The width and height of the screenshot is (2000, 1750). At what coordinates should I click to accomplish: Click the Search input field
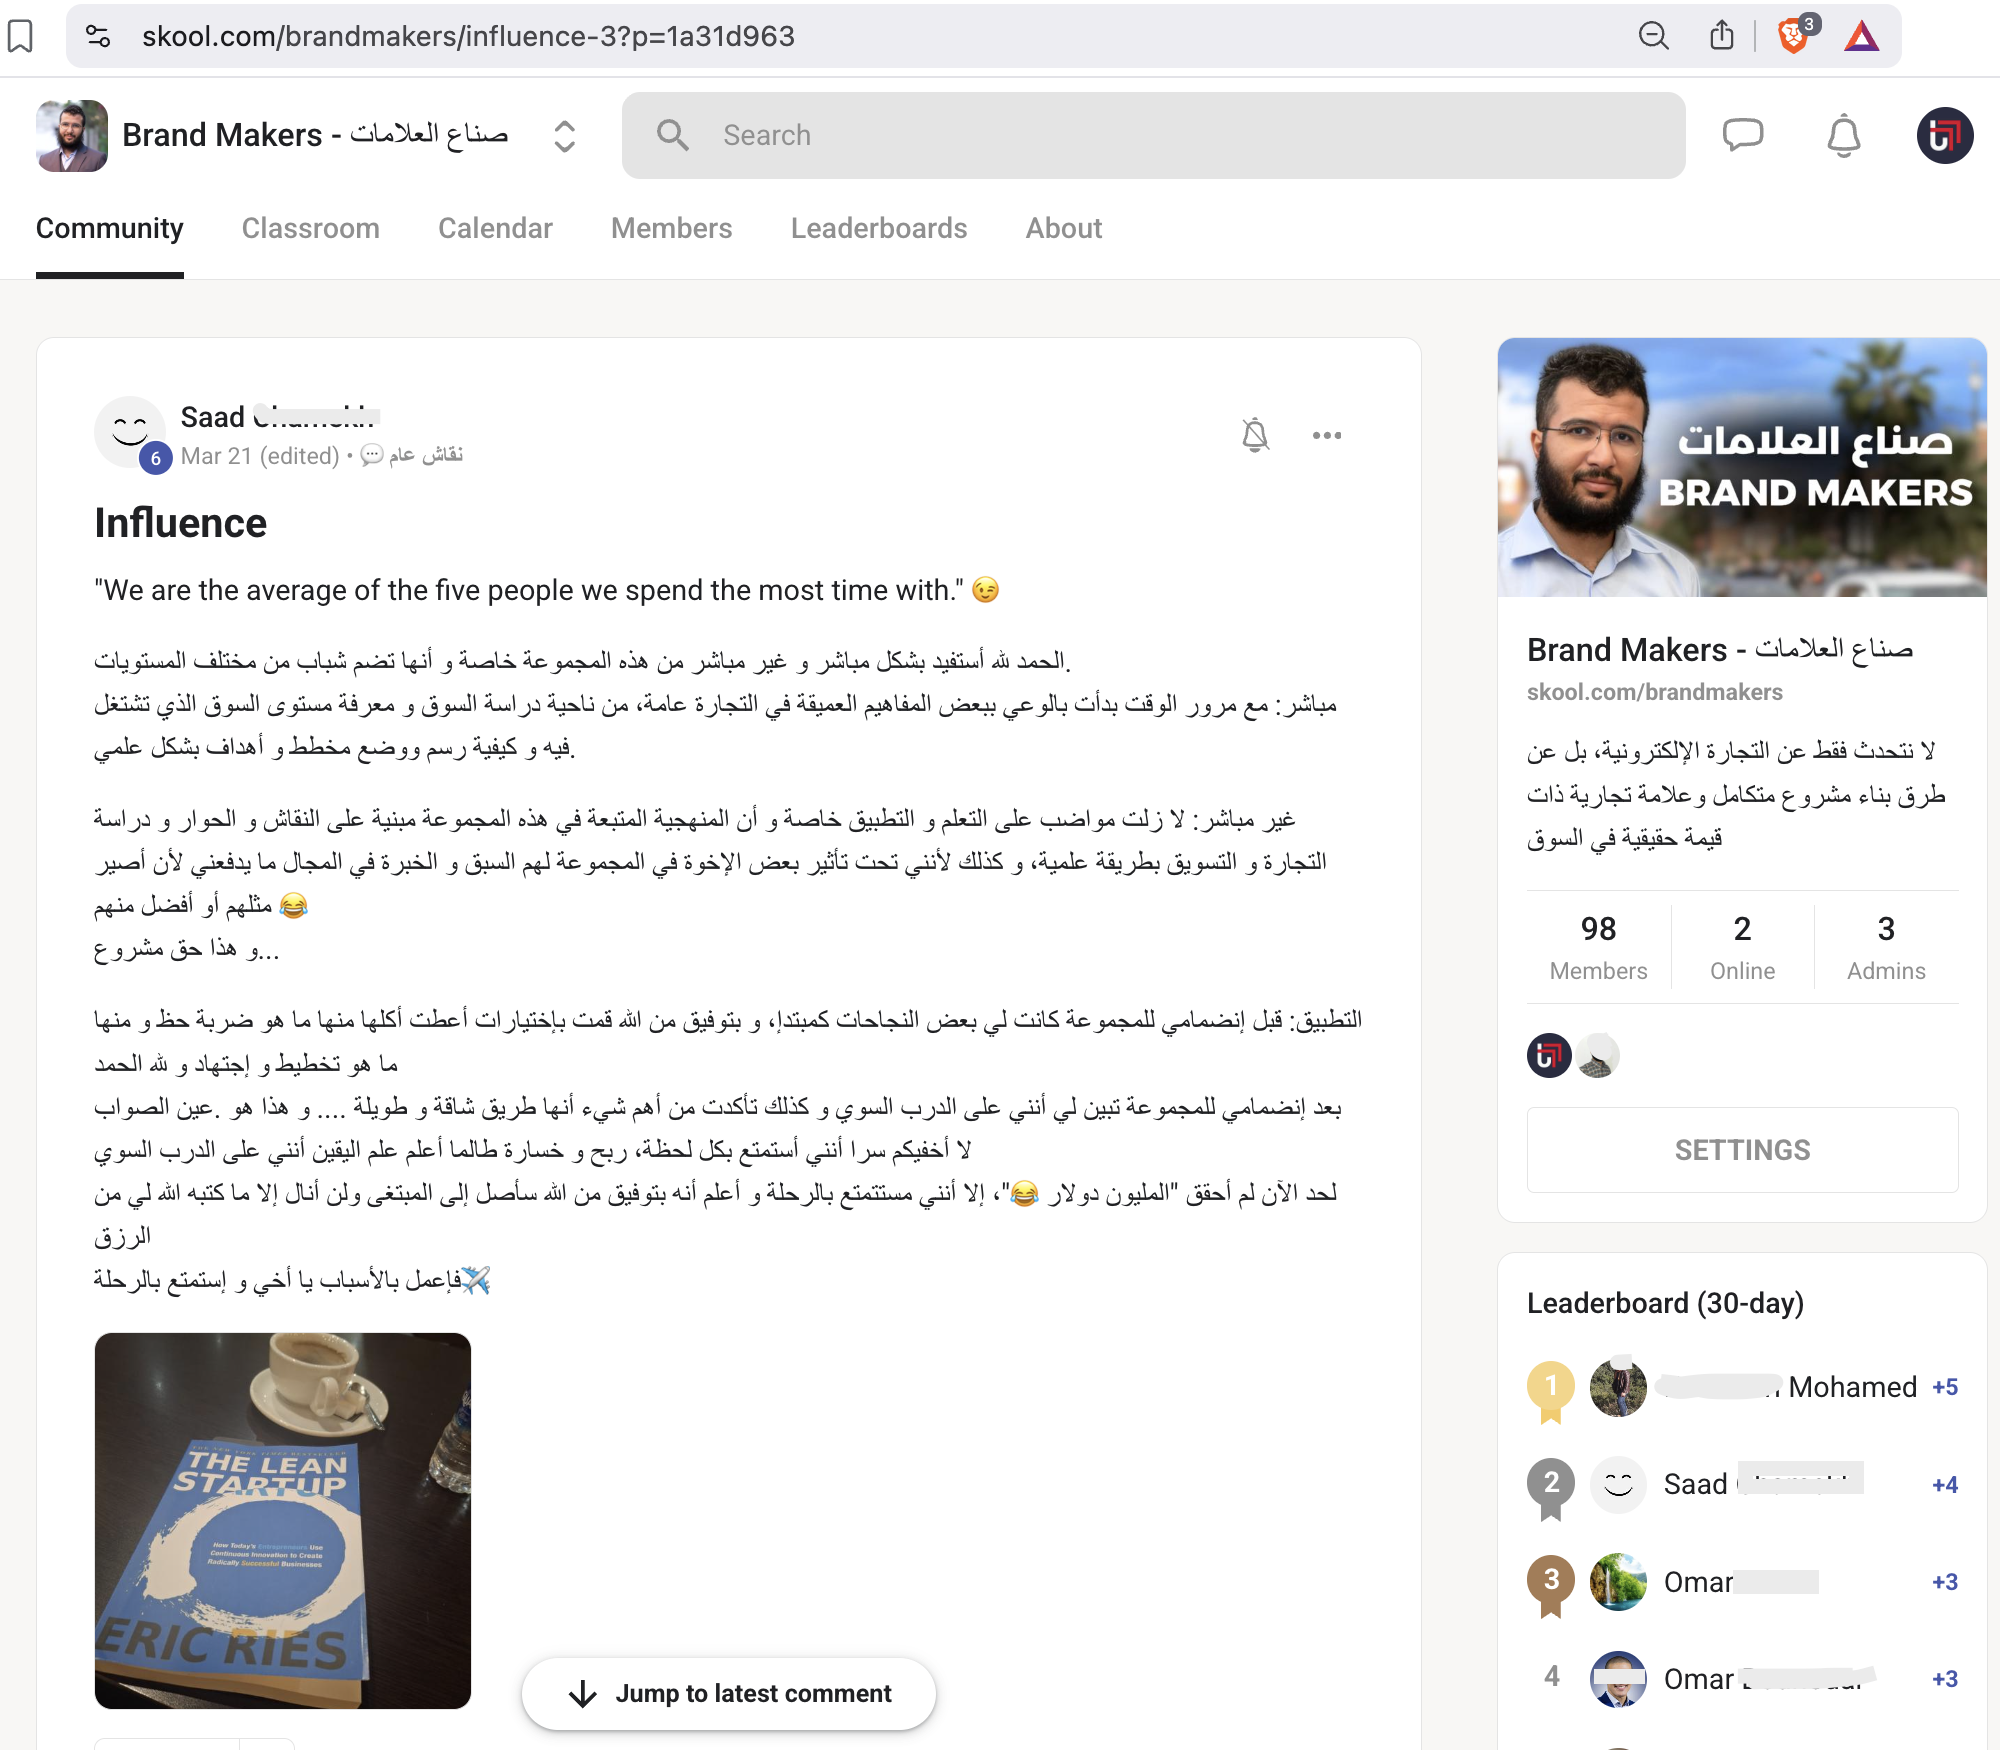[1153, 135]
